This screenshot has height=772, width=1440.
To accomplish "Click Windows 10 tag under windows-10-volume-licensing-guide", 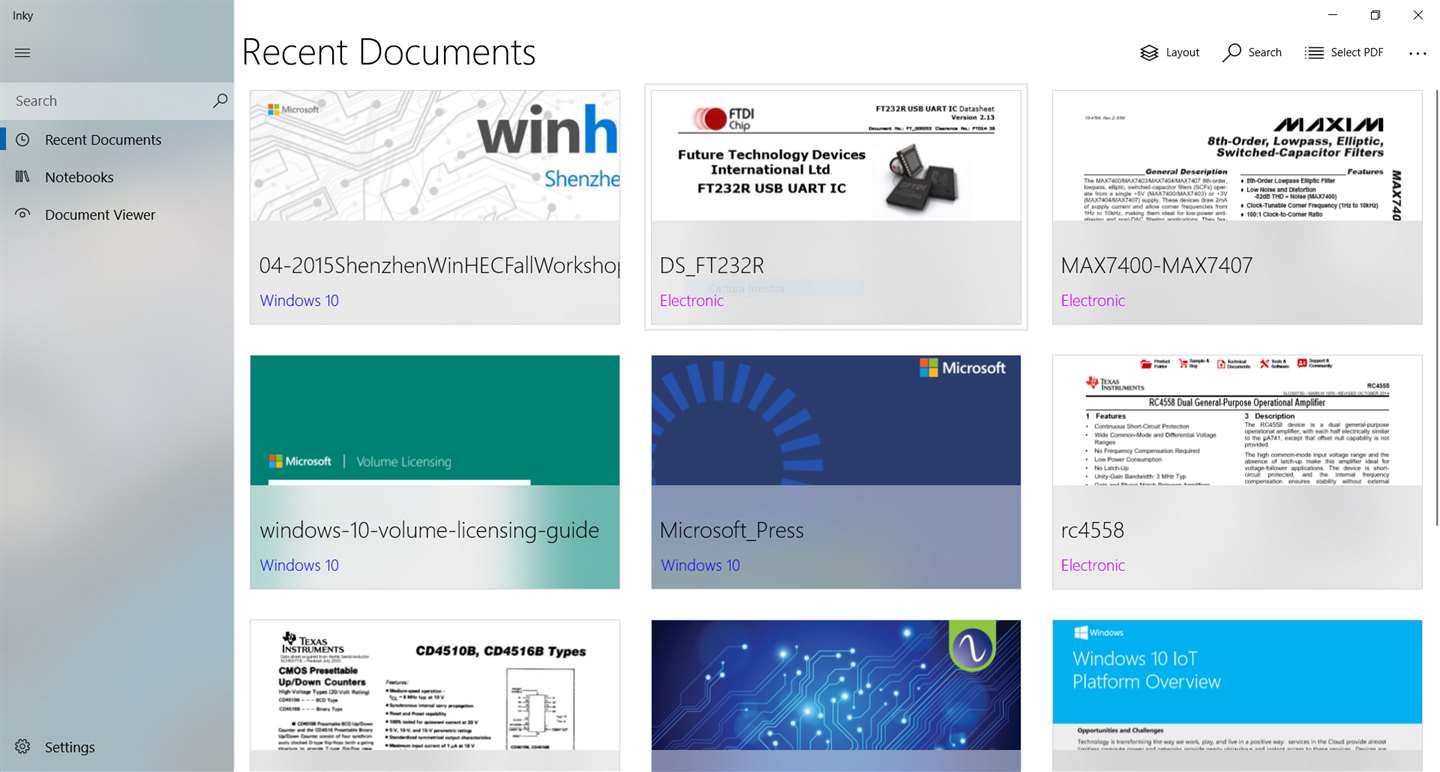I will click(299, 565).
